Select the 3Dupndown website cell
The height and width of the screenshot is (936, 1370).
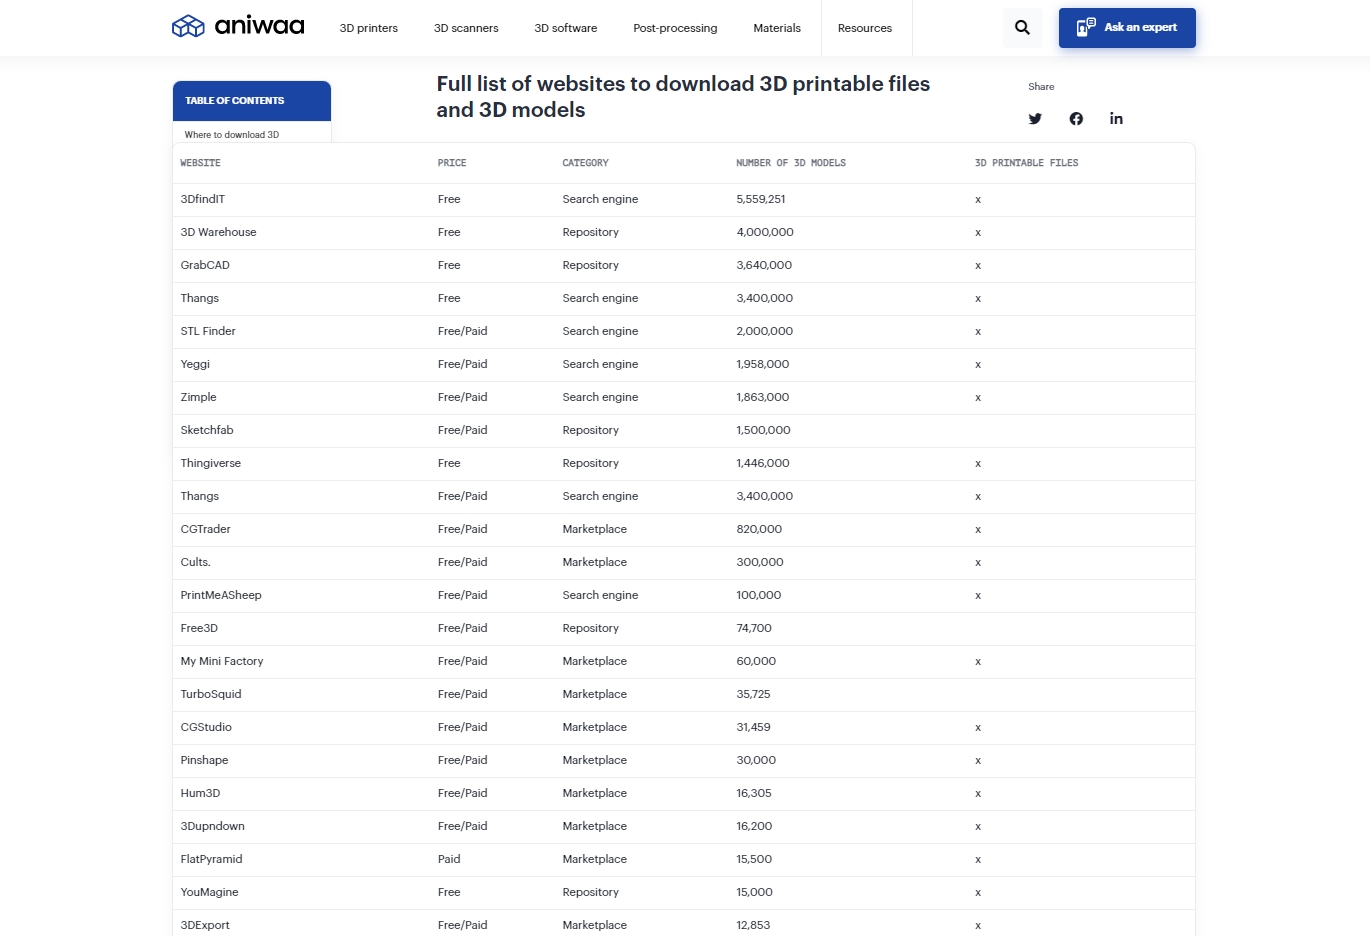(x=212, y=826)
